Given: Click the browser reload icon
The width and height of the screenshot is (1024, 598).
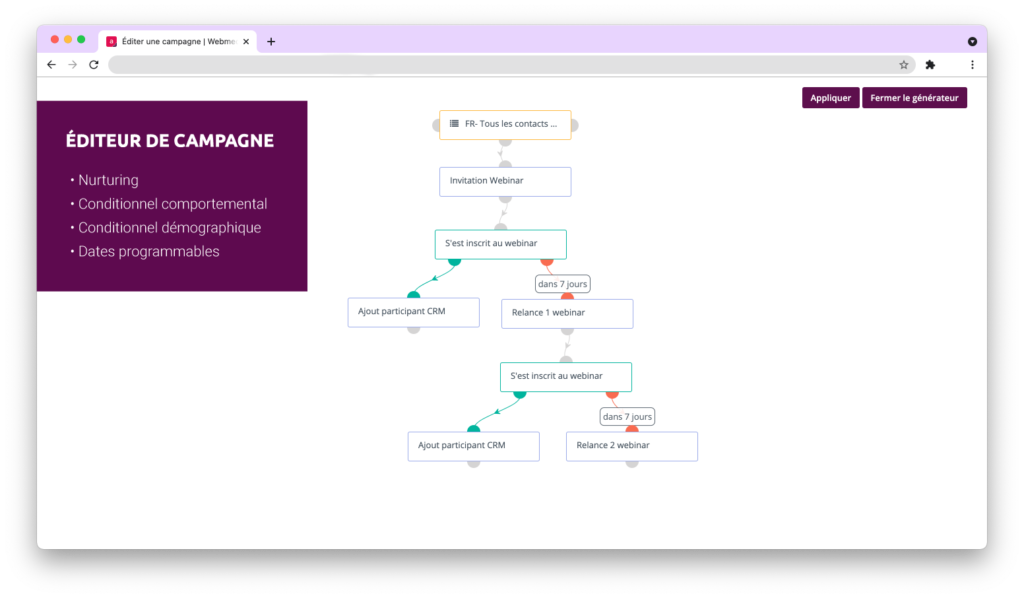Looking at the screenshot, I should (94, 65).
